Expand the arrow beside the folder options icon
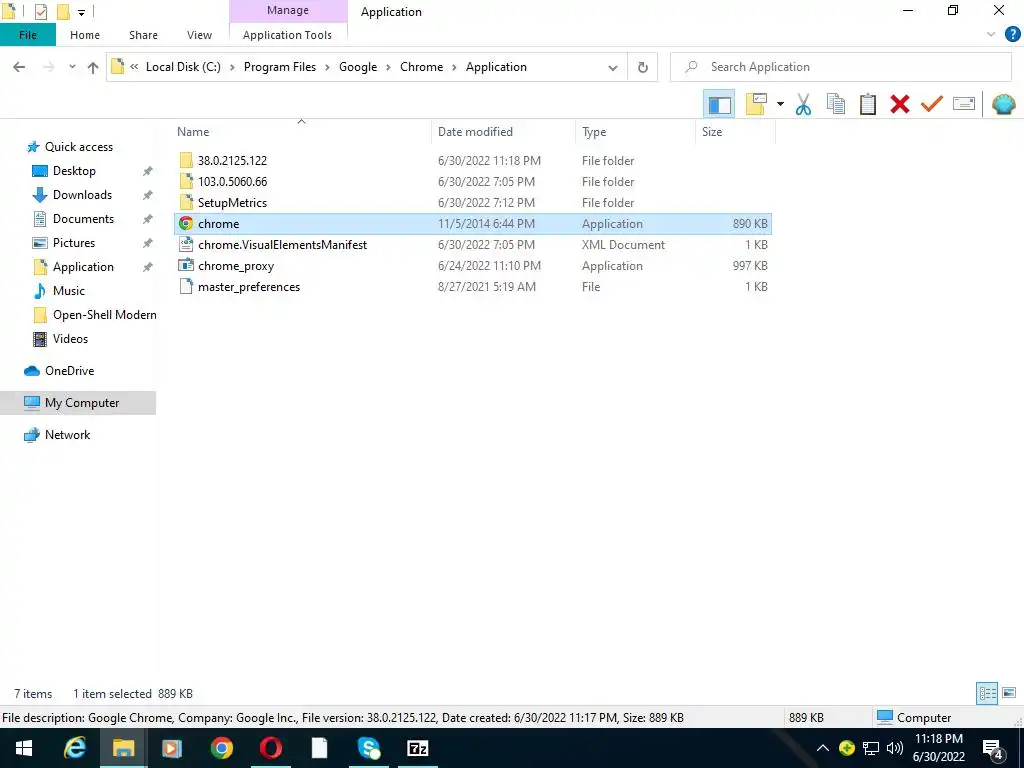This screenshot has width=1024, height=768. [780, 104]
